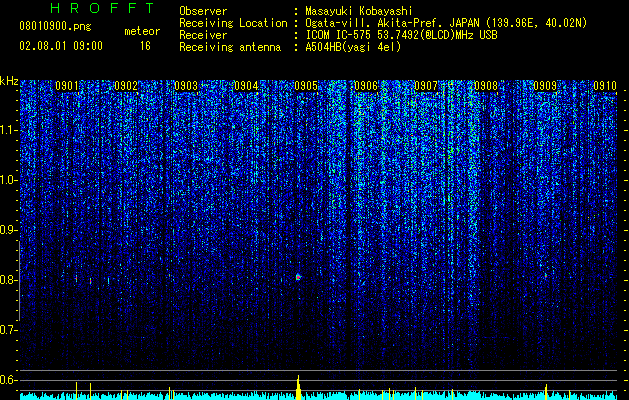
Task: Click the 1.1 frequency axis label
Action: point(8,130)
